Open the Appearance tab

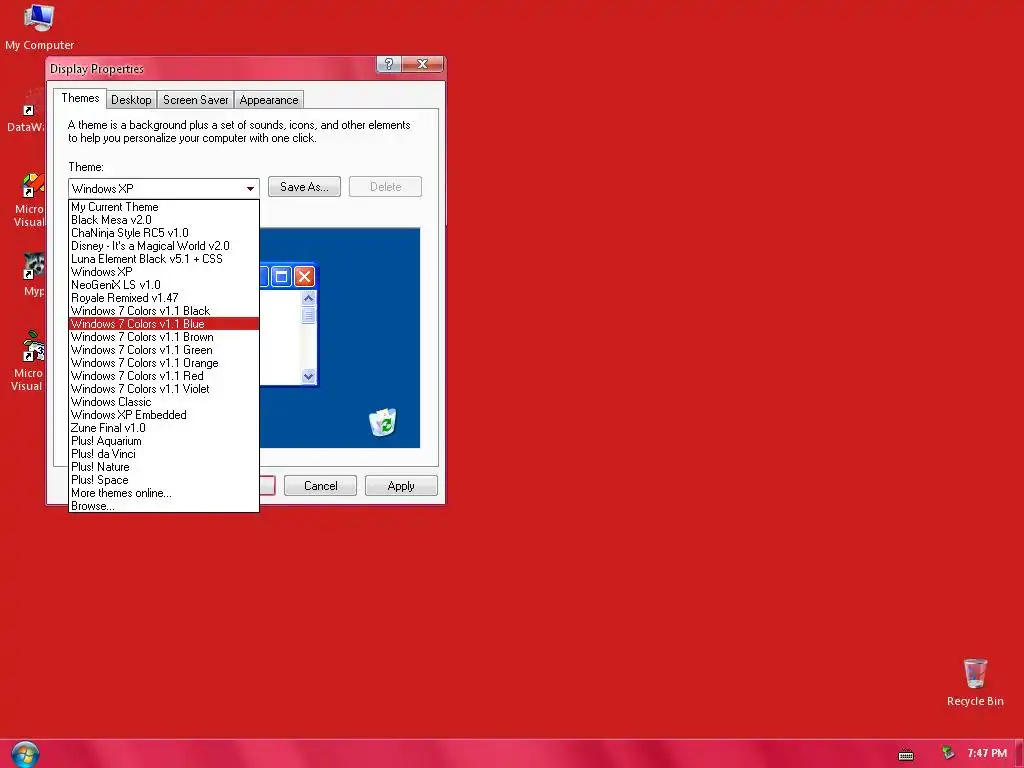268,100
